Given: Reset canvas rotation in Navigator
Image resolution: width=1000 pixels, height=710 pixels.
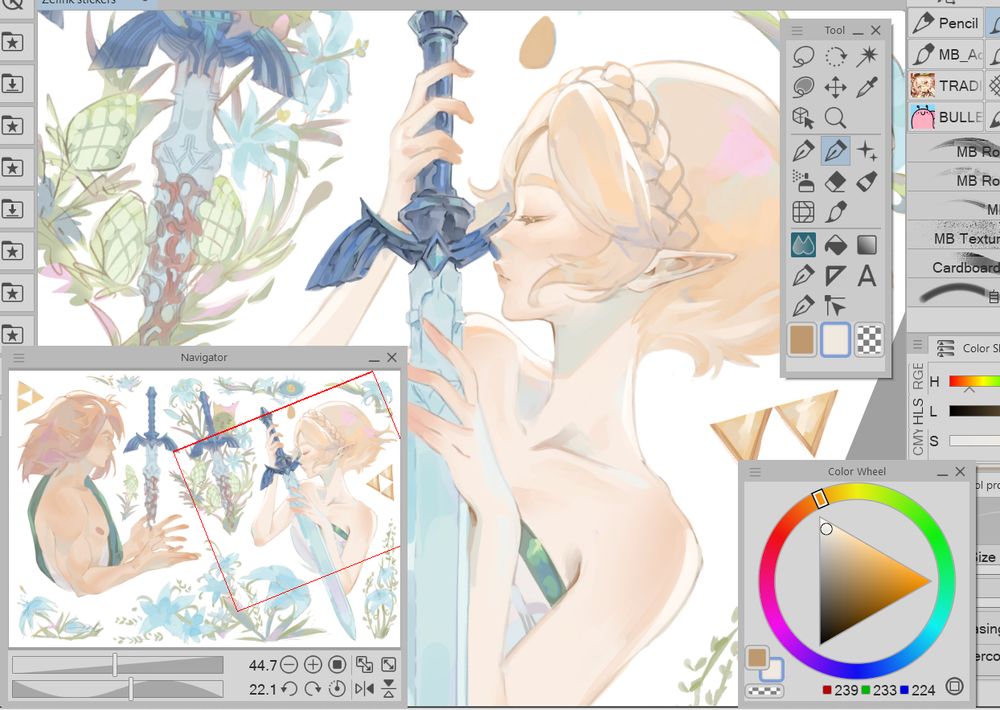Looking at the screenshot, I should (337, 689).
